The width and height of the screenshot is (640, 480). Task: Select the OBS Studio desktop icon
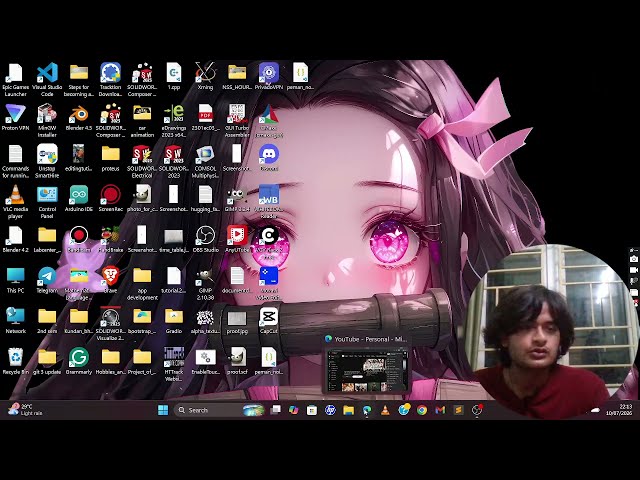pos(205,239)
